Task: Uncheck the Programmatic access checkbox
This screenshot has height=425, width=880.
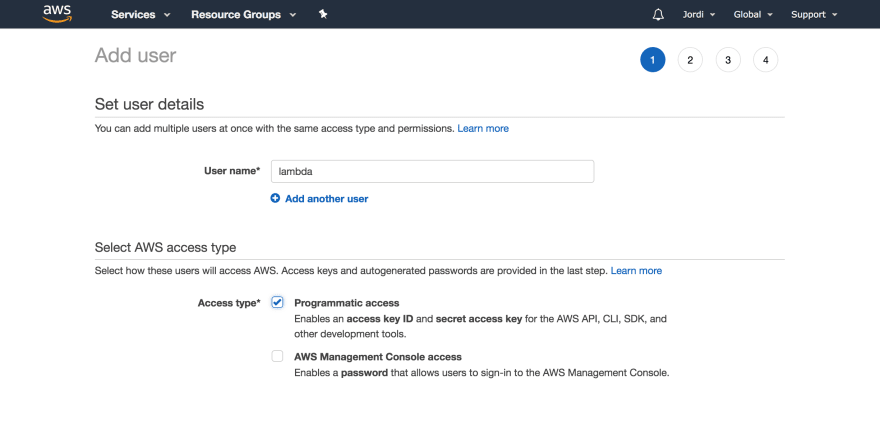Action: point(277,302)
